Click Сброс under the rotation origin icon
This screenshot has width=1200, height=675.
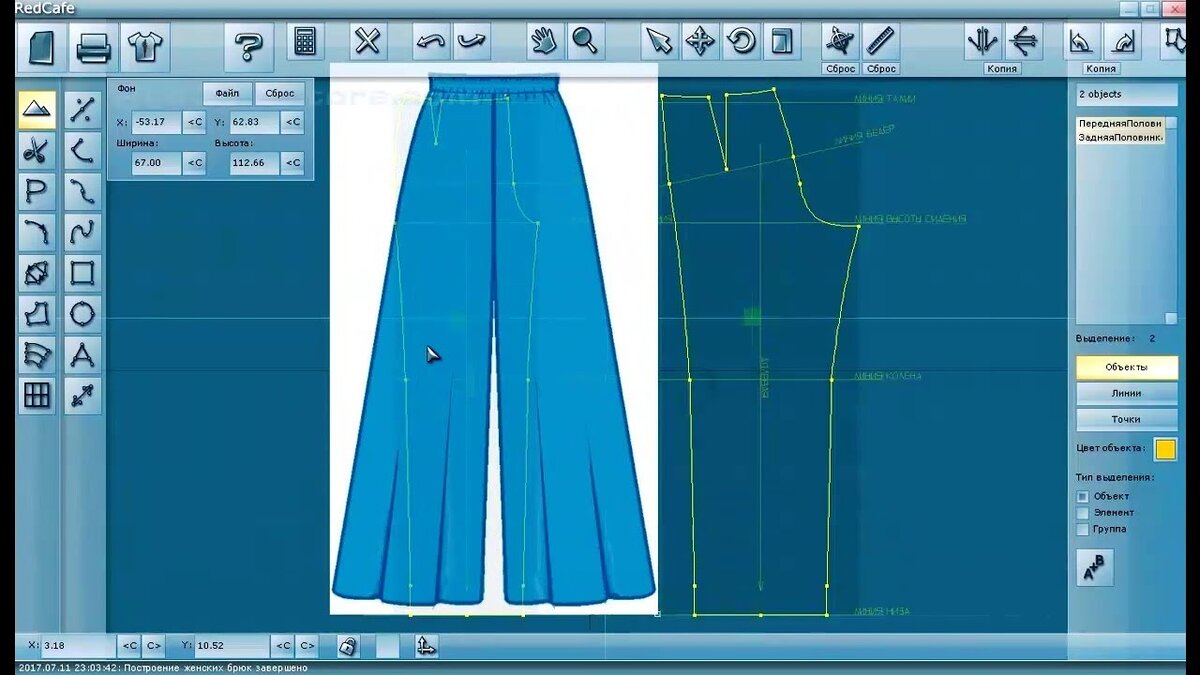coord(840,69)
